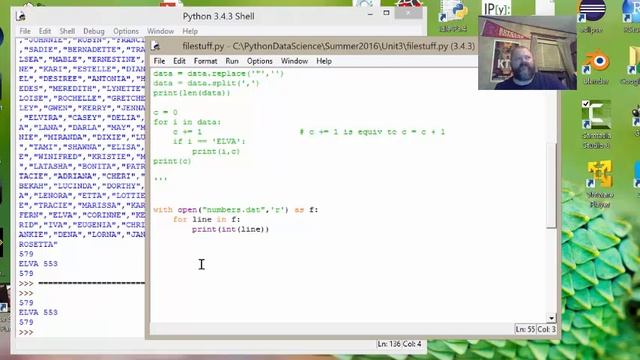Maximize the Python 3.4.3 Shell window
This screenshot has height=360, width=640.
386,13
